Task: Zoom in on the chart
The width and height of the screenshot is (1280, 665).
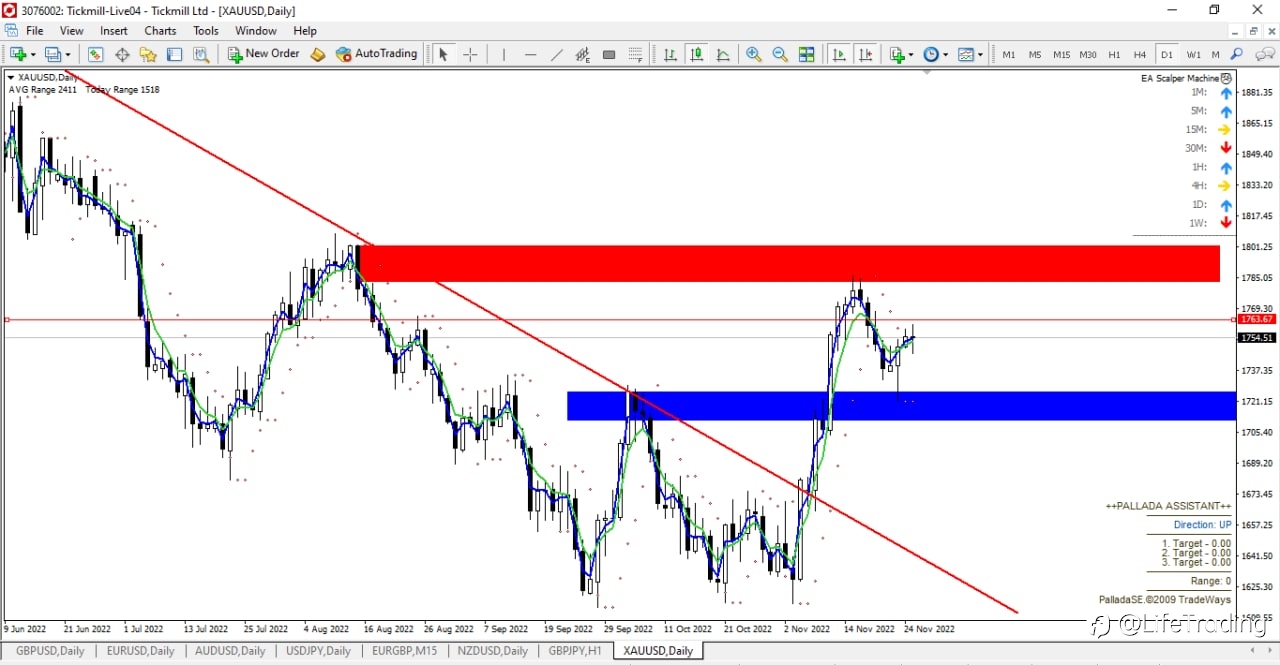Action: pos(753,54)
